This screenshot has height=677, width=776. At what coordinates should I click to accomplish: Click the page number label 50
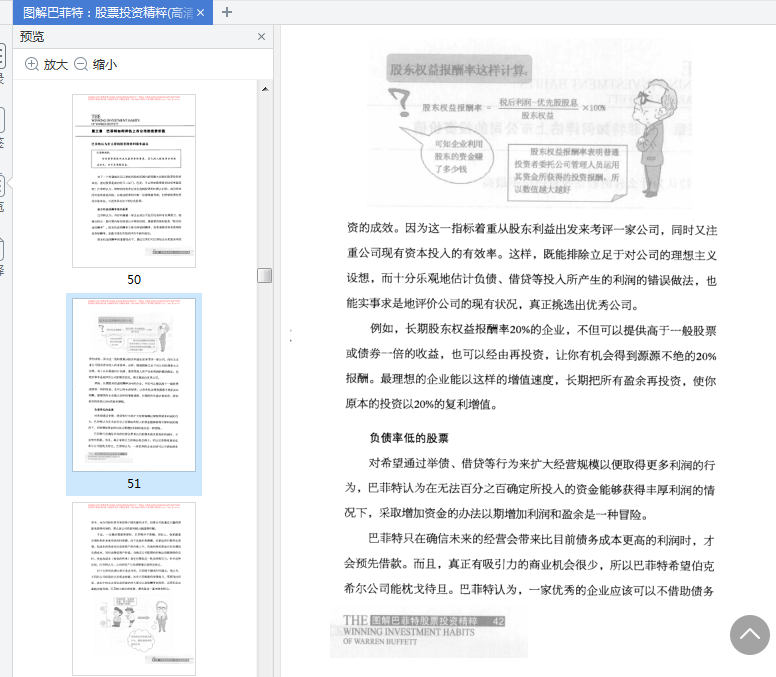134,280
